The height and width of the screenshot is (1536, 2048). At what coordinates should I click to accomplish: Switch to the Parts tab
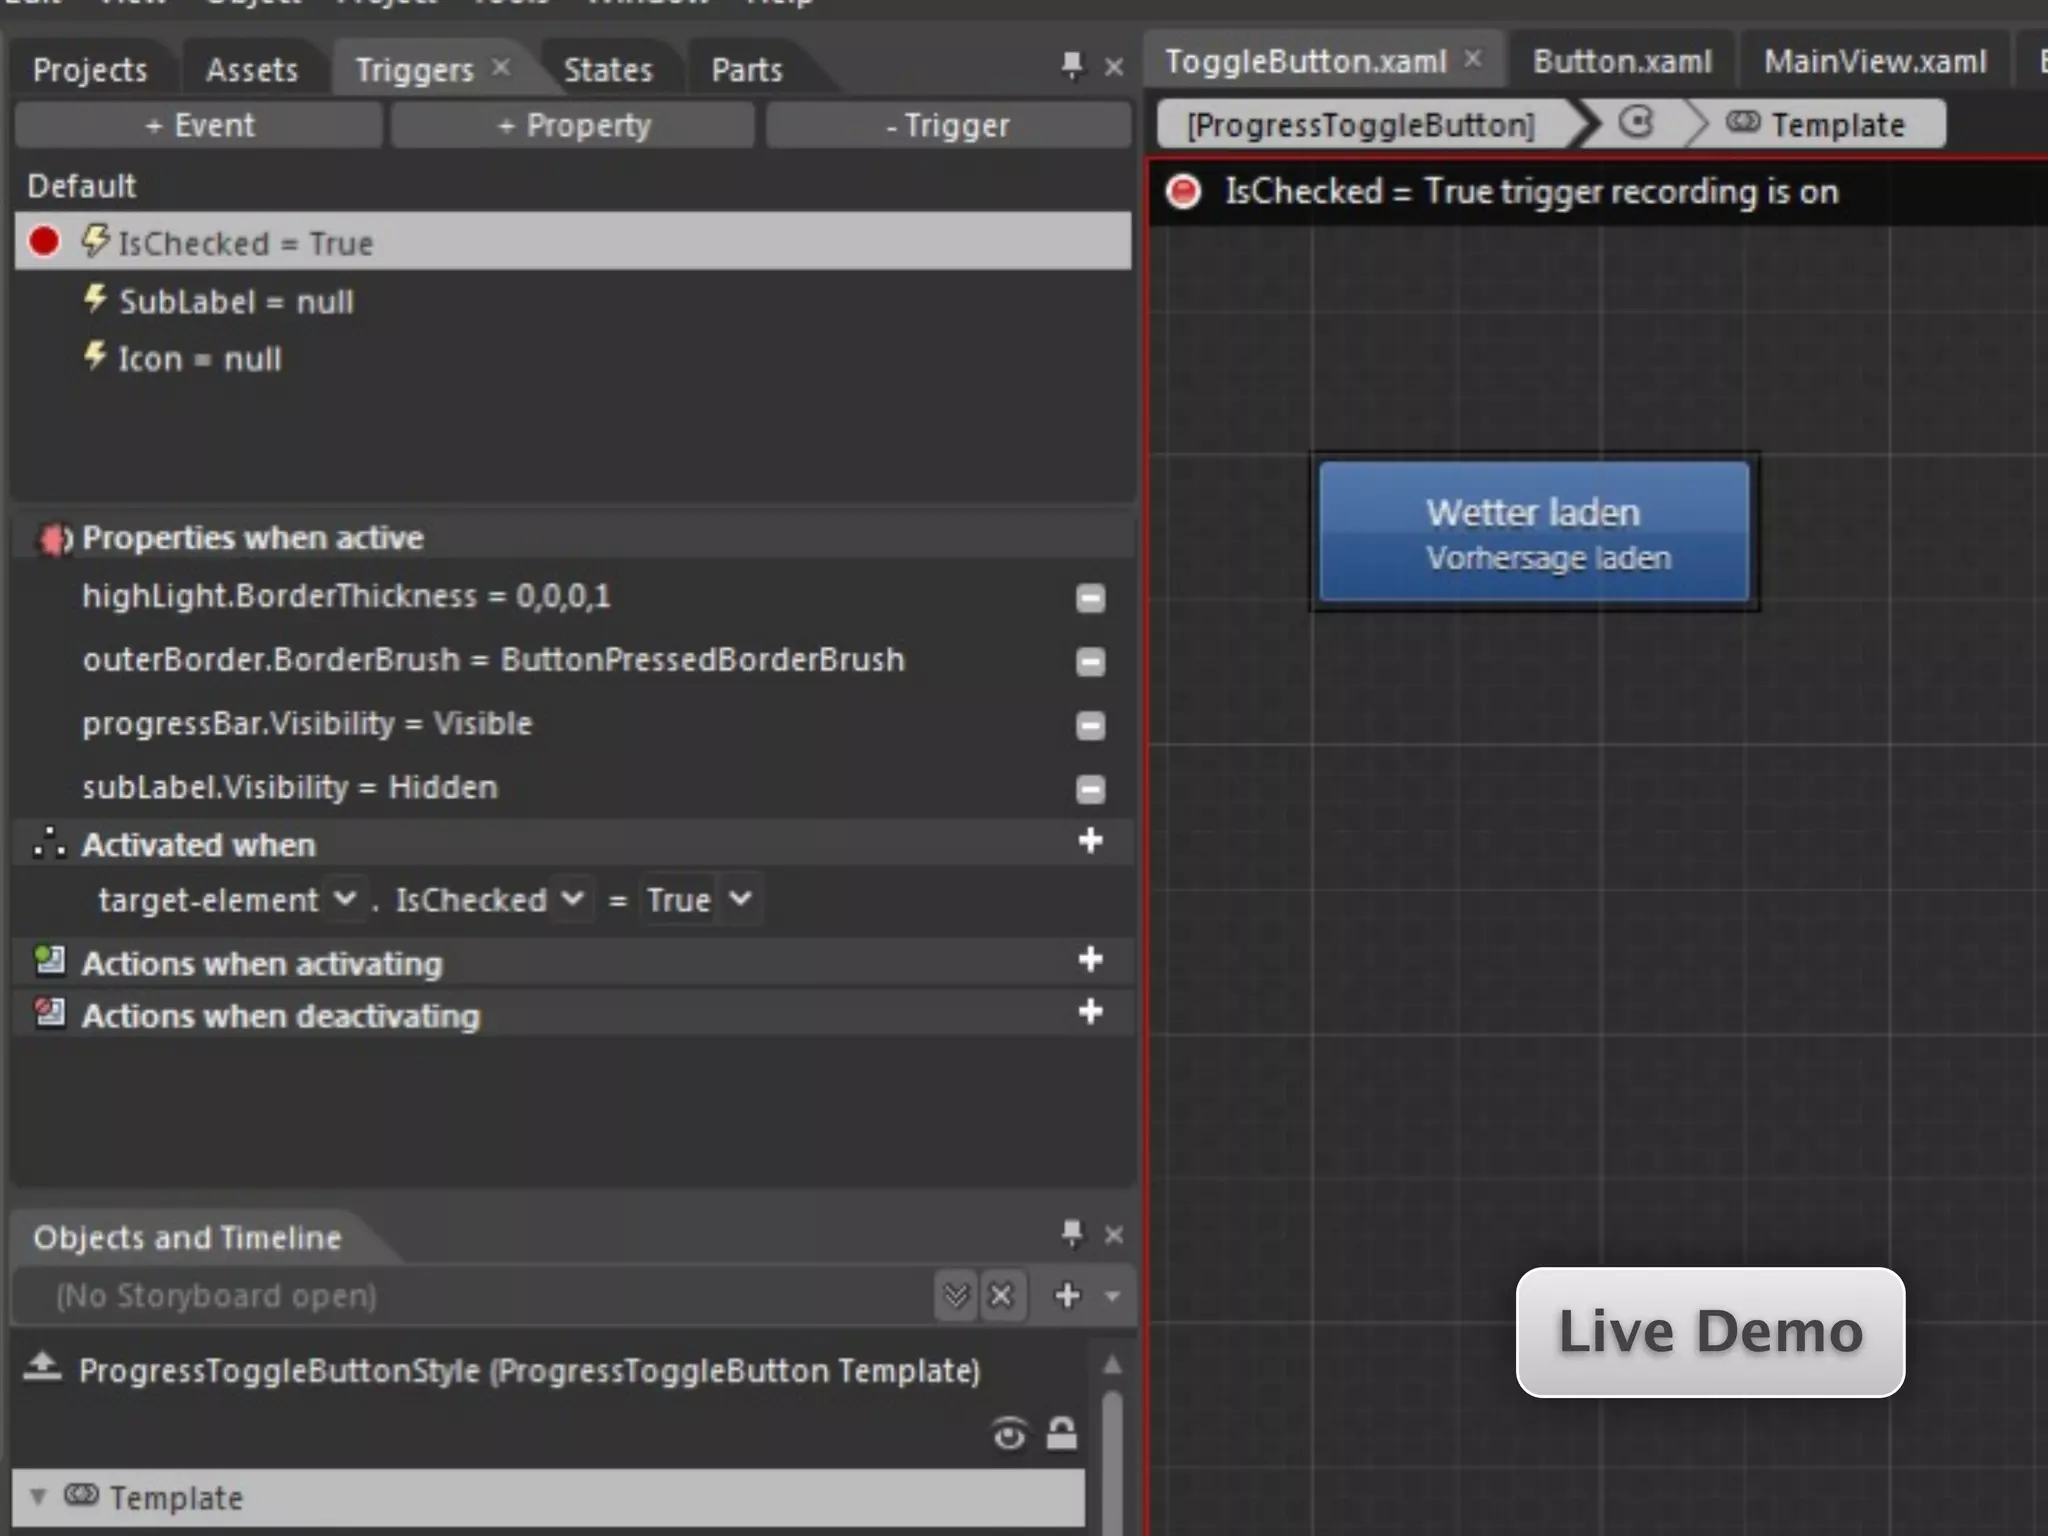[747, 70]
